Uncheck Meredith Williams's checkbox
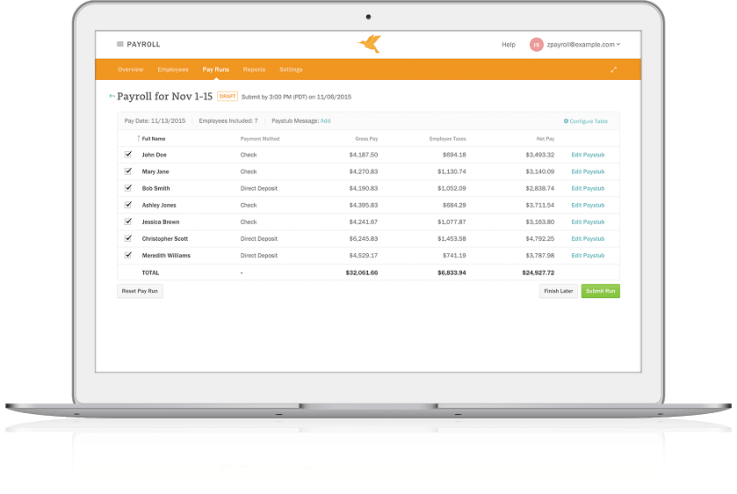 (x=128, y=255)
